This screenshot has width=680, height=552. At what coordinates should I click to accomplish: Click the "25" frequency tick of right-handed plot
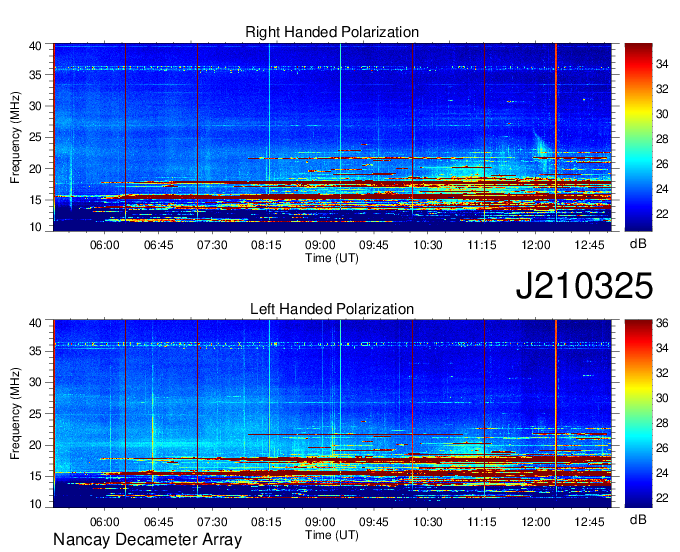(35, 137)
